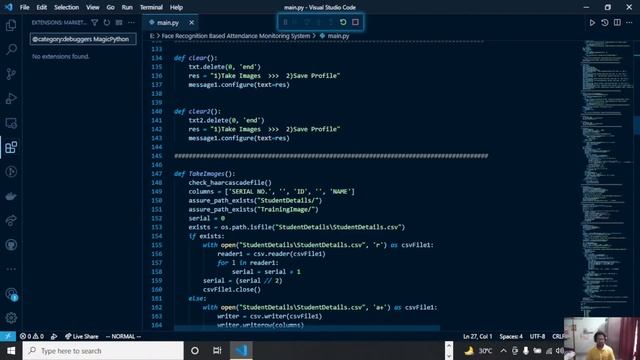Click the timeline history icon in the editor title bar
Viewport: 640px width, 360px height.
[604, 22]
